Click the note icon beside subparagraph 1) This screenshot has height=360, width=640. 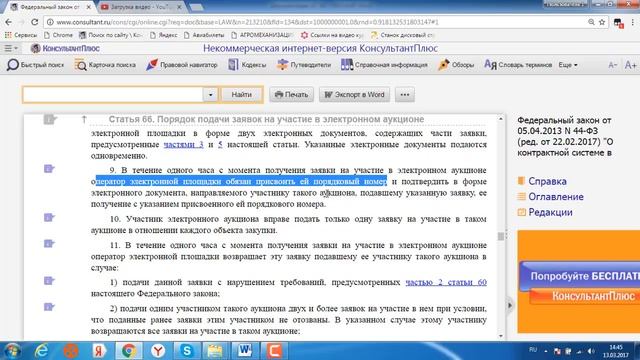click(49, 281)
